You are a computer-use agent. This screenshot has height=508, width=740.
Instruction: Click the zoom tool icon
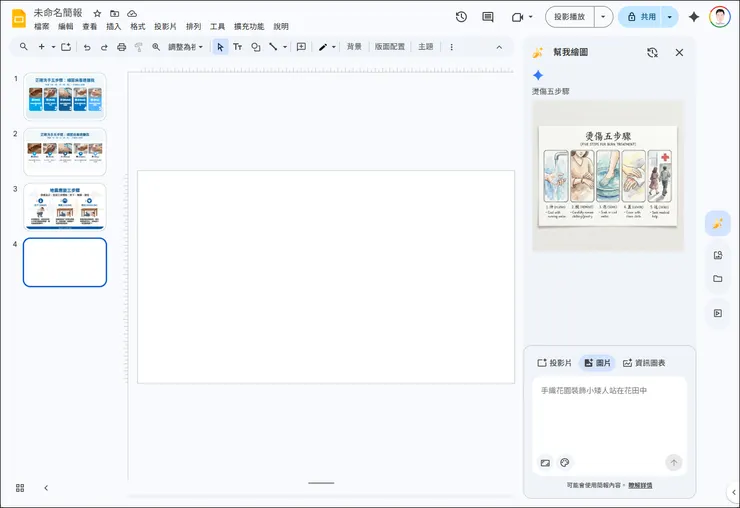(156, 47)
